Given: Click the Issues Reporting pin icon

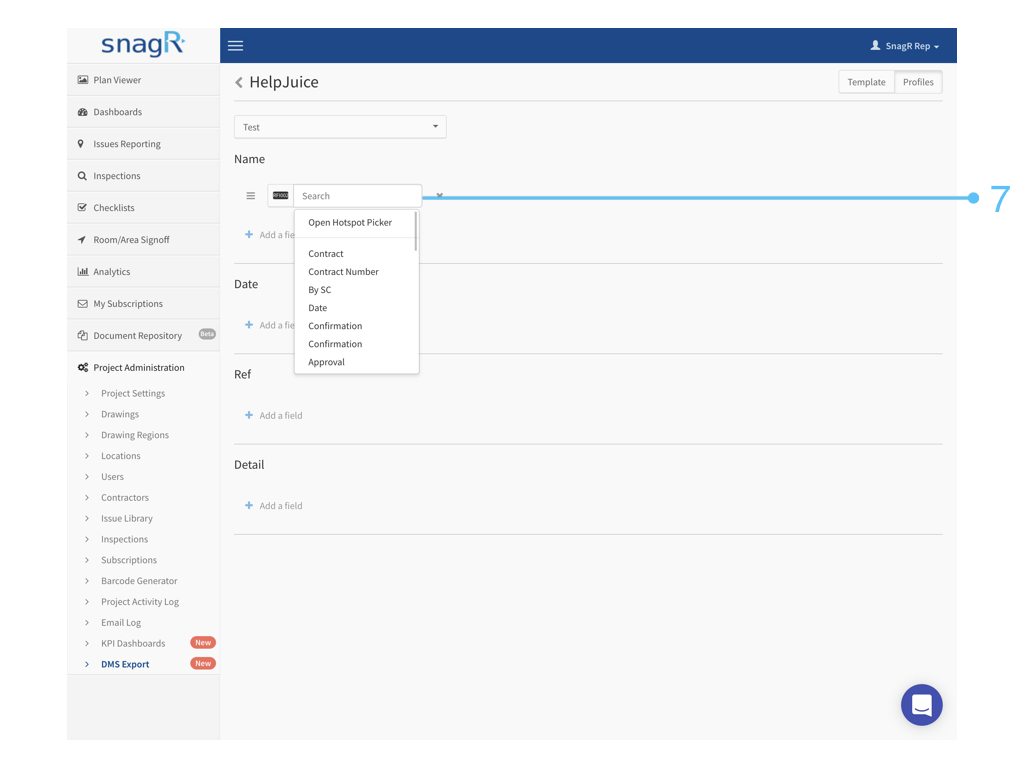Looking at the screenshot, I should point(81,144).
